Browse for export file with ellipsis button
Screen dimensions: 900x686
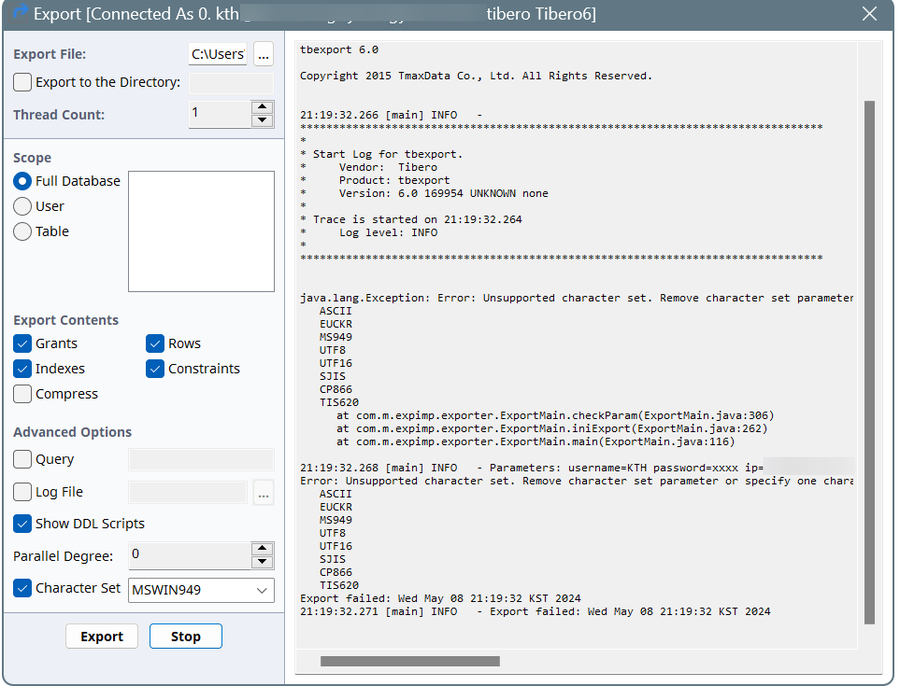263,54
